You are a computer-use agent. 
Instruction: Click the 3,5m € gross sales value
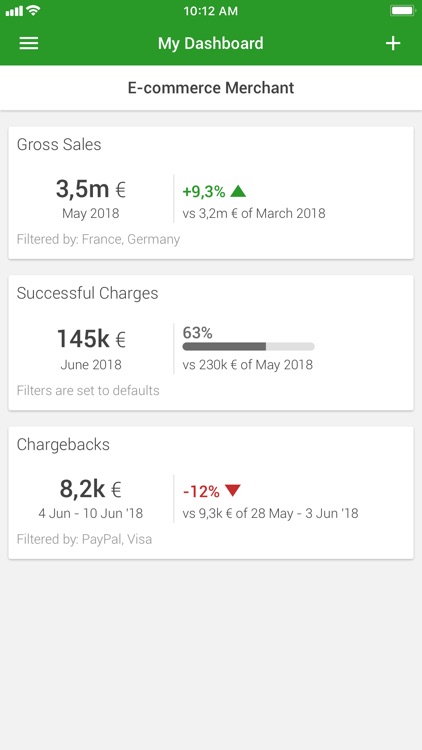(x=90, y=189)
